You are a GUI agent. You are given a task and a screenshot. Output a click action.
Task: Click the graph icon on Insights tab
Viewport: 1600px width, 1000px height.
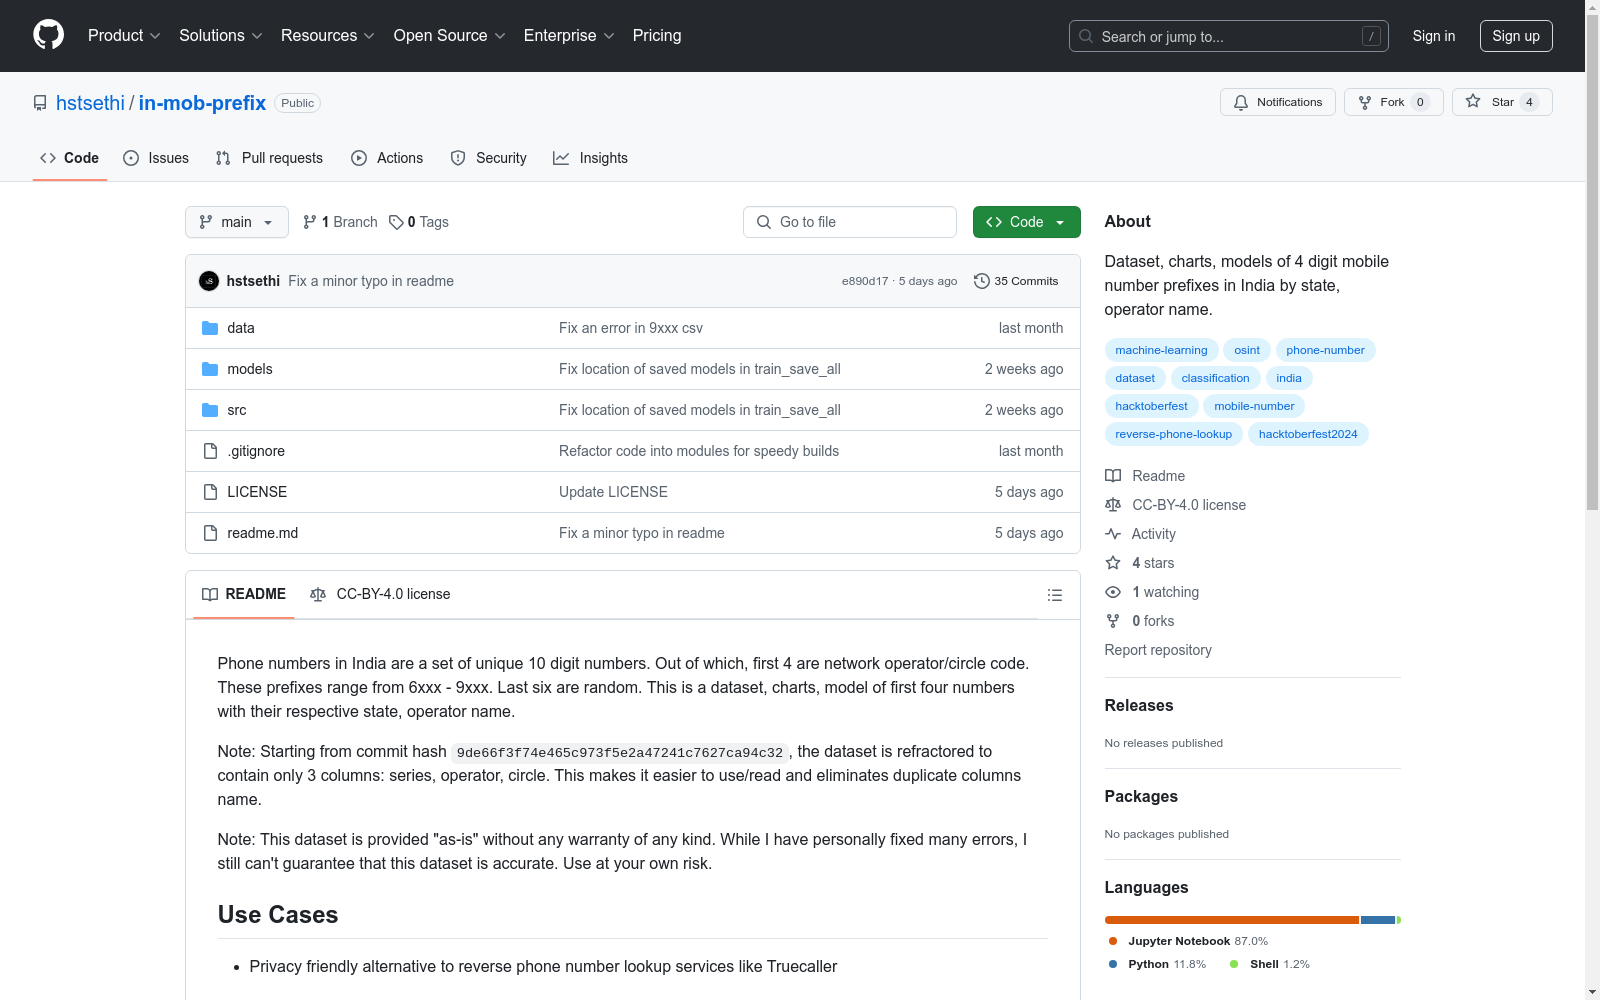point(561,158)
